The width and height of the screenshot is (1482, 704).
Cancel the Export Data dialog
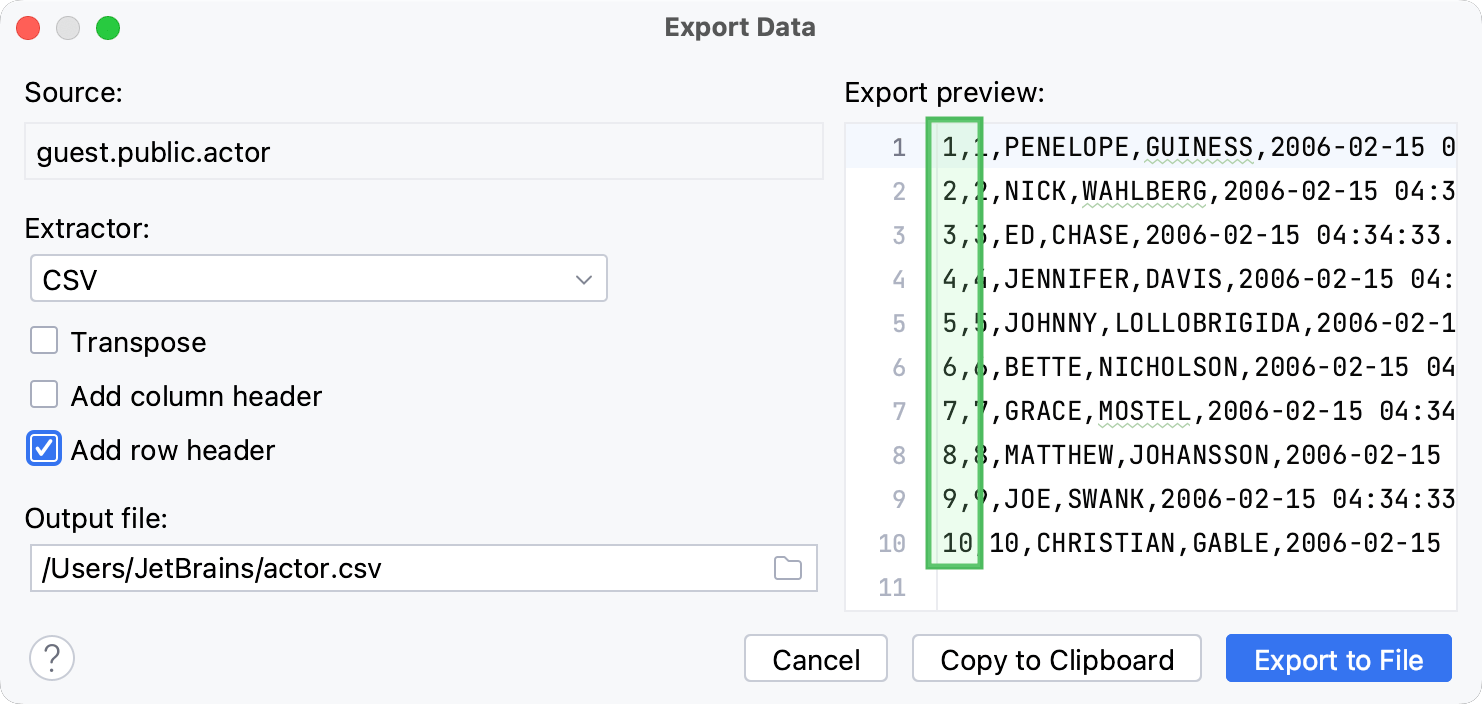pyautogui.click(x=815, y=658)
